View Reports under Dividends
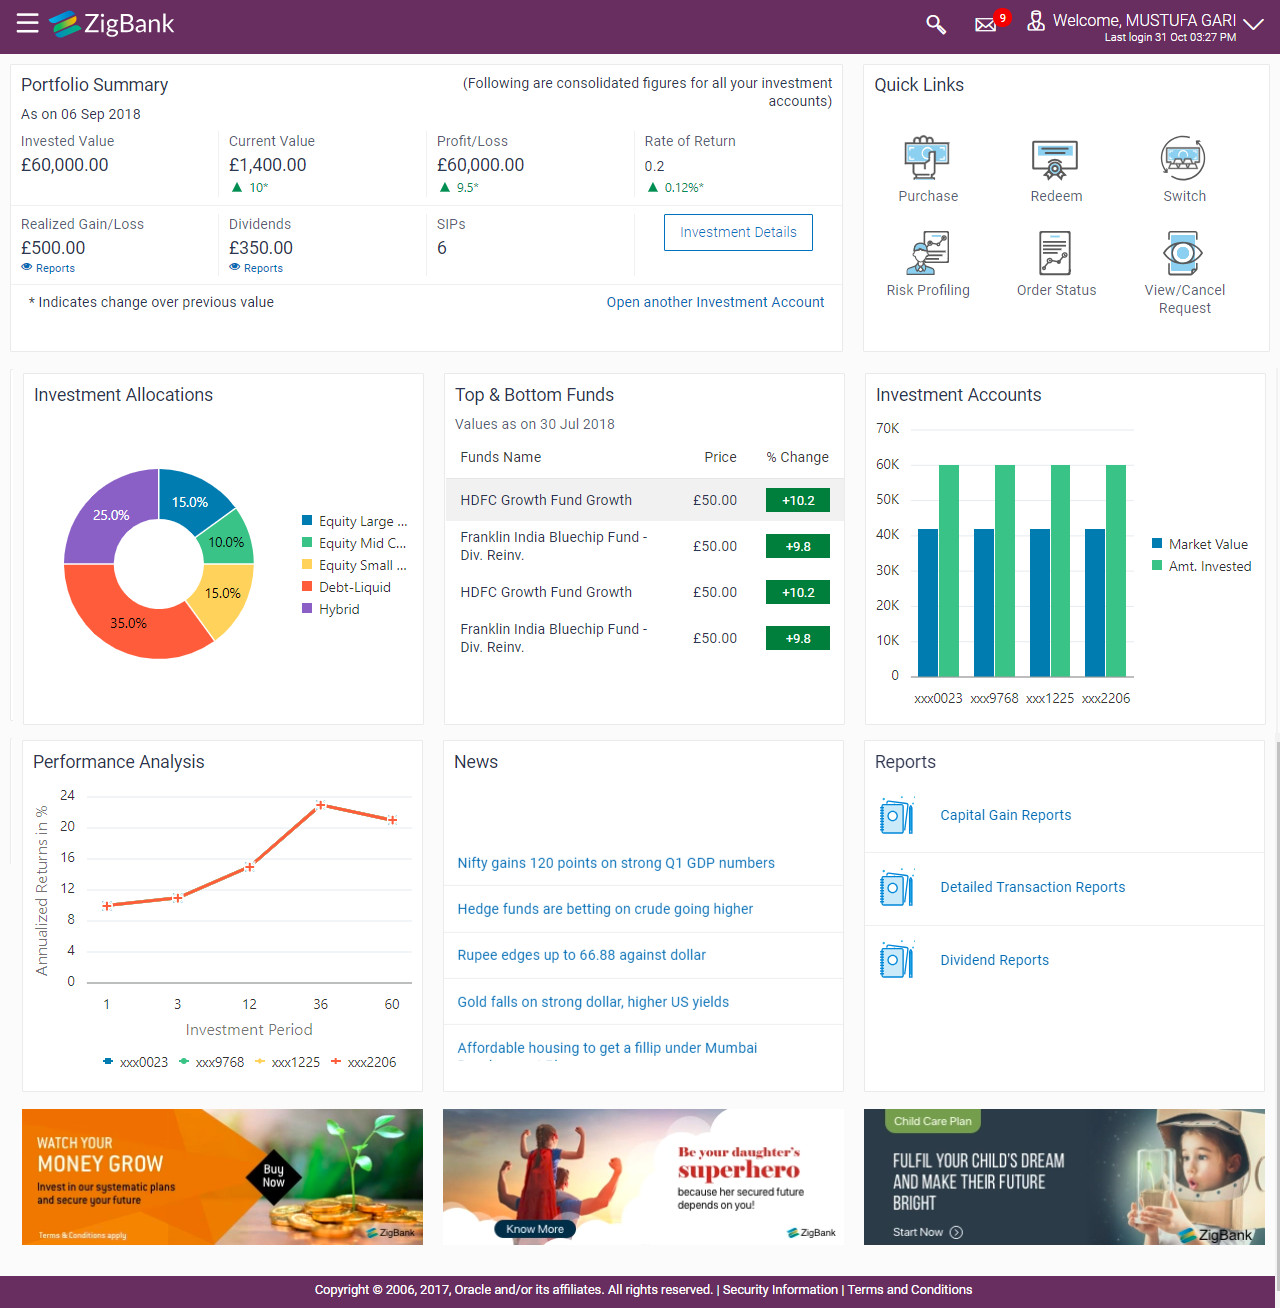This screenshot has width=1280, height=1308. (256, 268)
